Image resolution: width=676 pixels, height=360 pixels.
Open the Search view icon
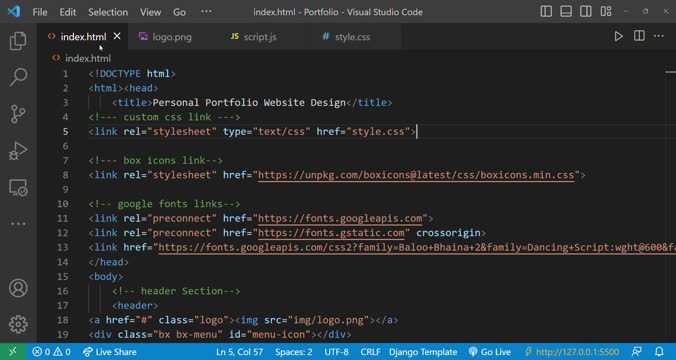18,77
